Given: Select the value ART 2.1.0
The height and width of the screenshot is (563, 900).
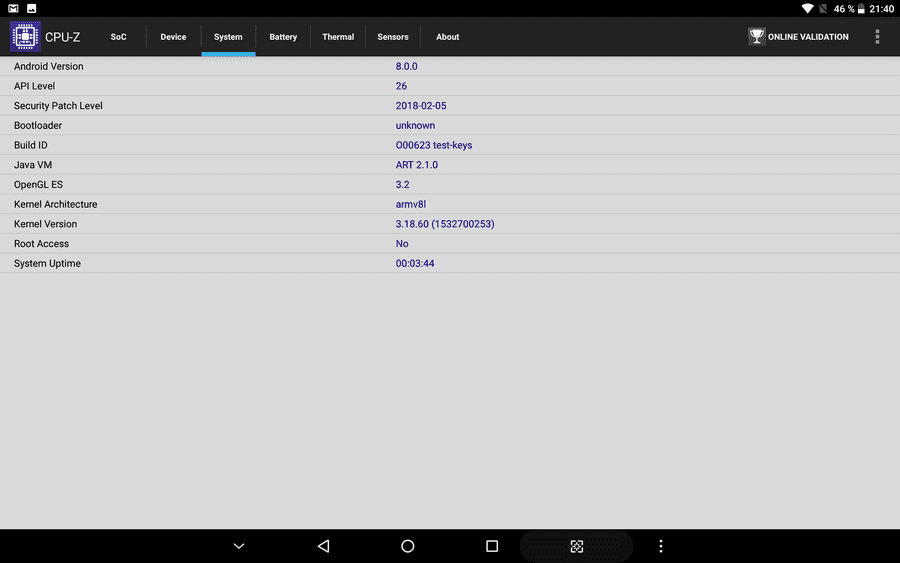Looking at the screenshot, I should click(417, 165).
